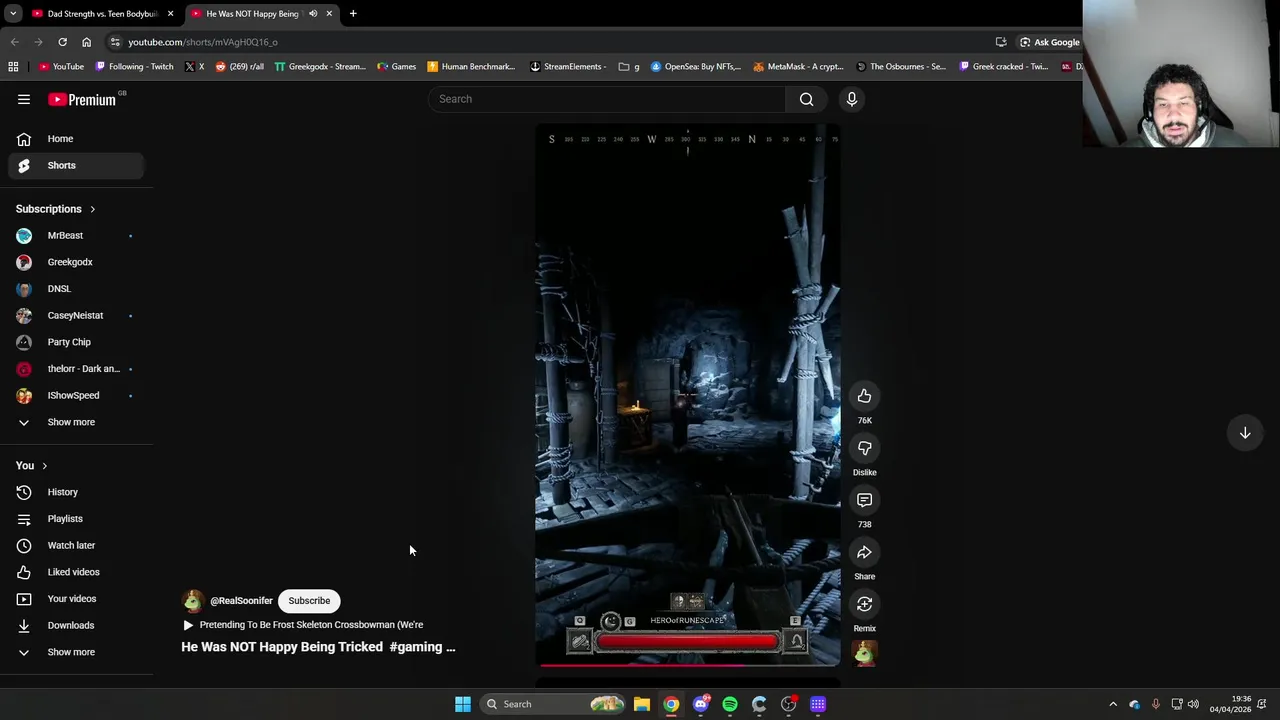Image resolution: width=1280 pixels, height=720 pixels.
Task: Open Spotify from taskbar
Action: pos(730,704)
